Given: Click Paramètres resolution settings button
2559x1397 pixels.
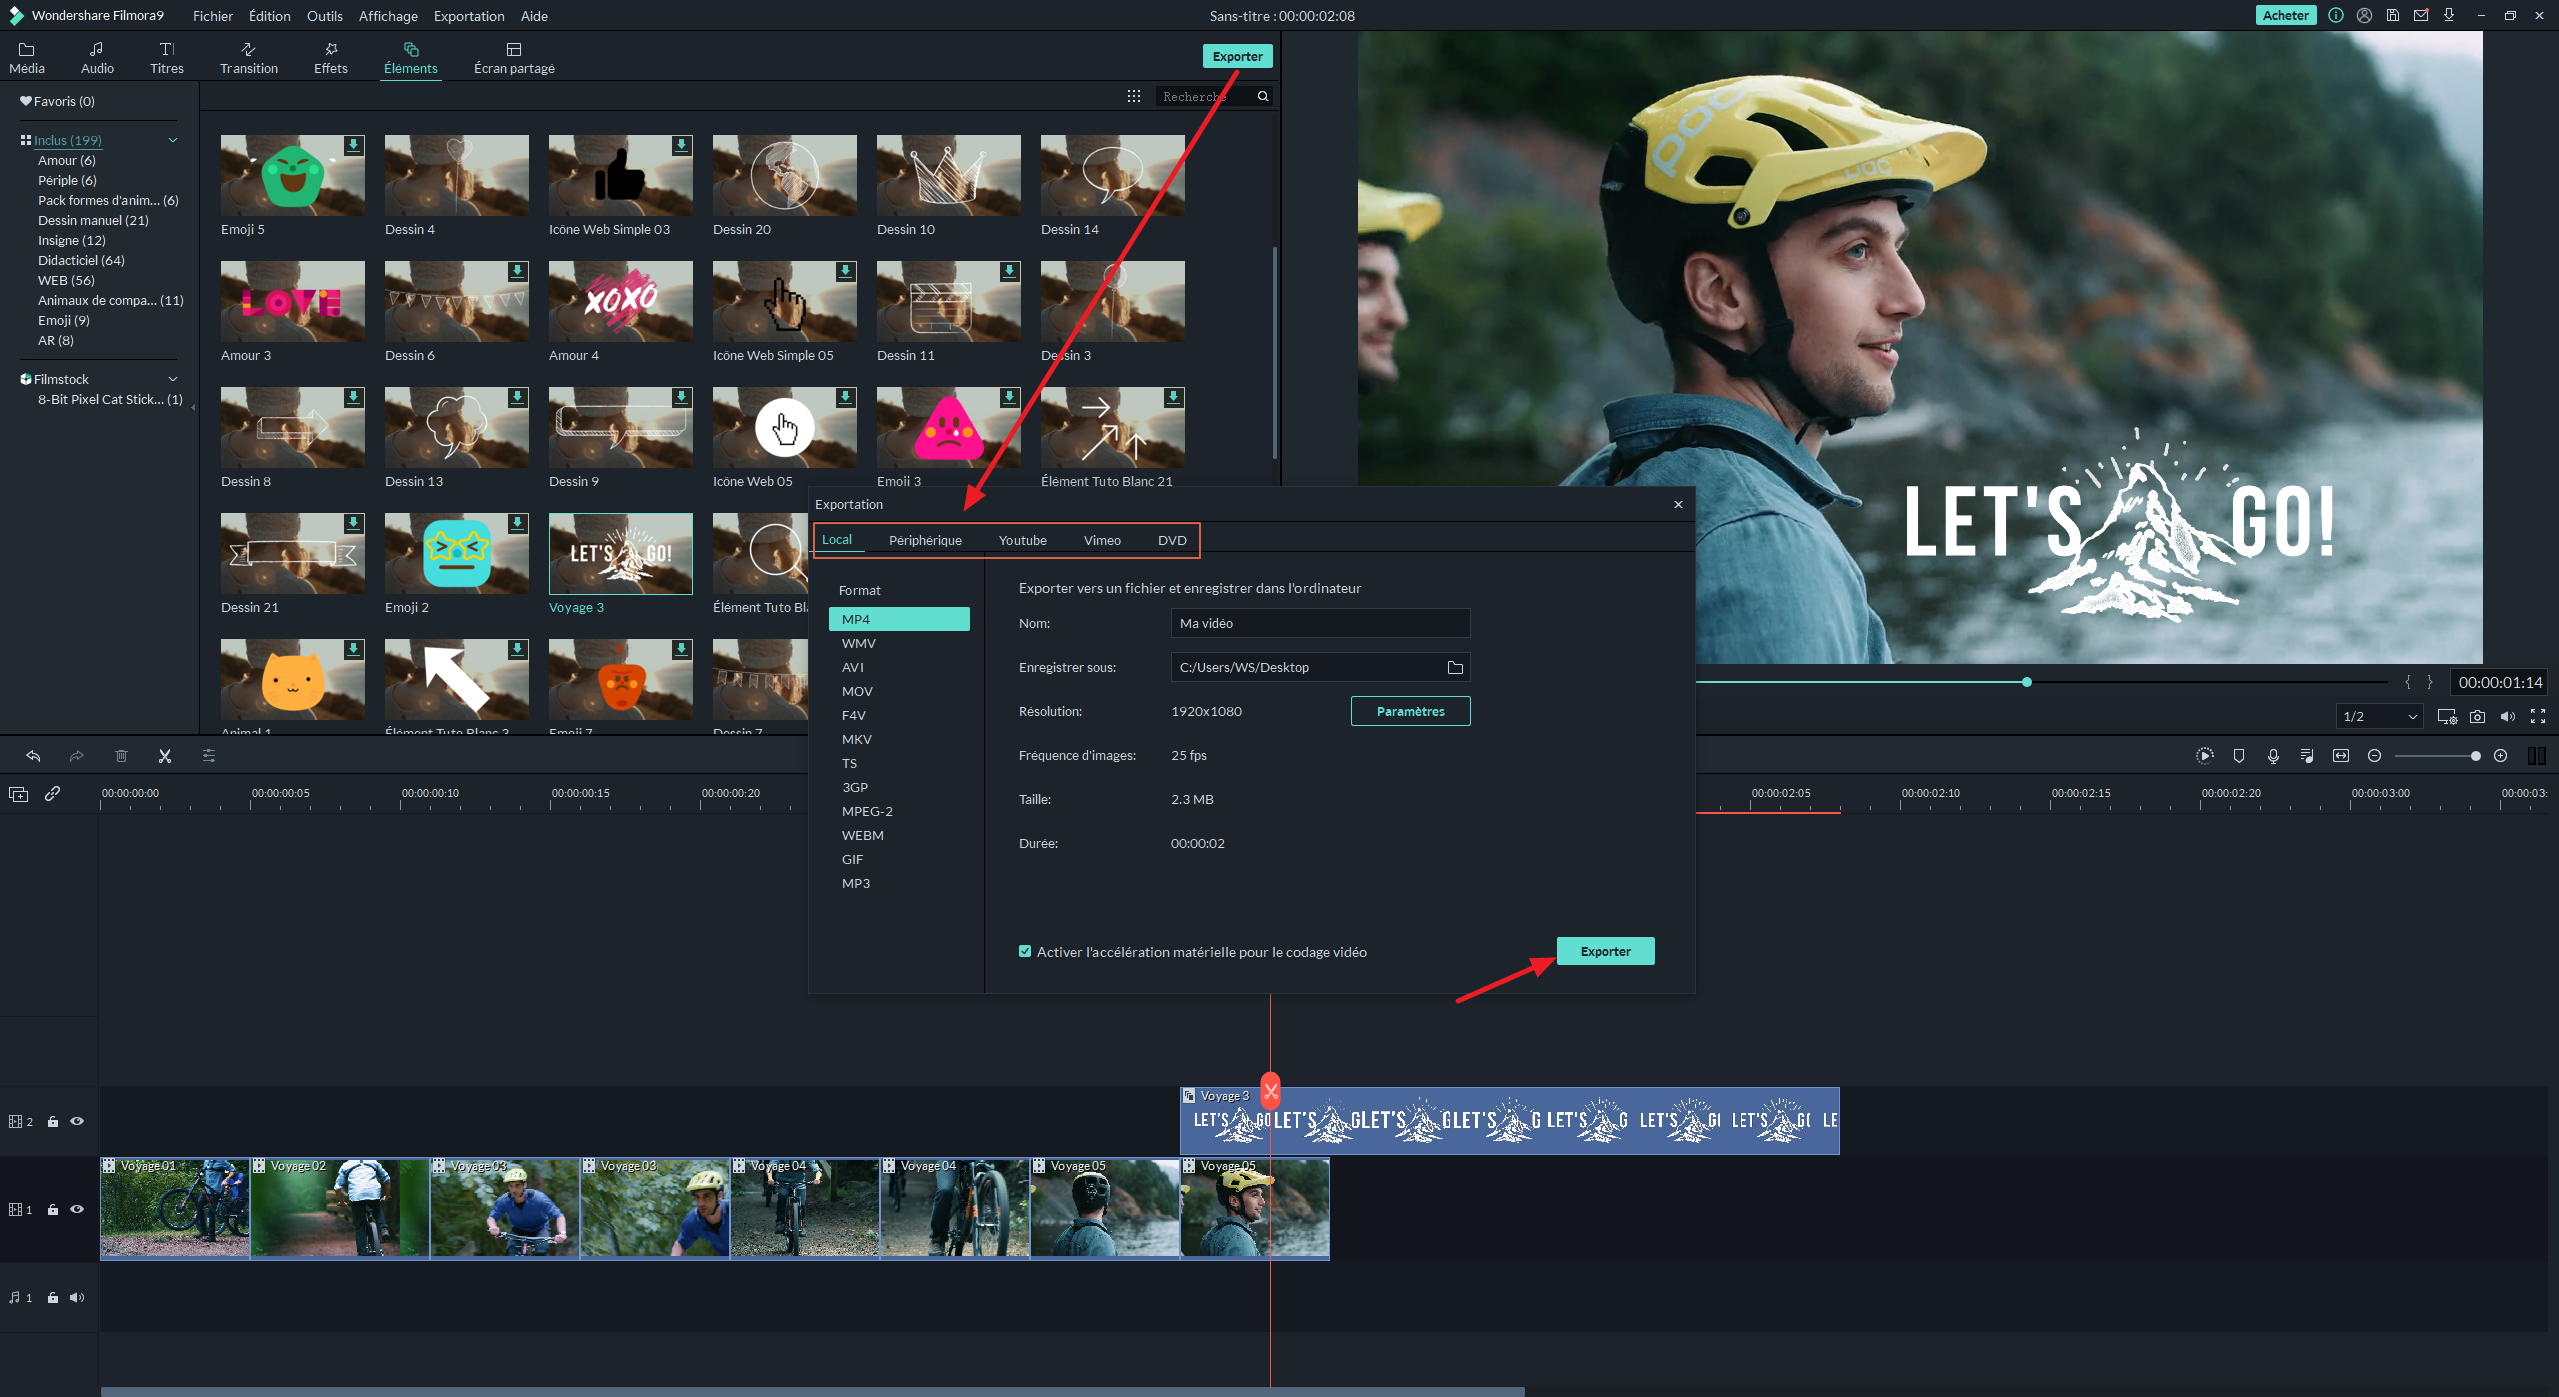Looking at the screenshot, I should click(1408, 711).
